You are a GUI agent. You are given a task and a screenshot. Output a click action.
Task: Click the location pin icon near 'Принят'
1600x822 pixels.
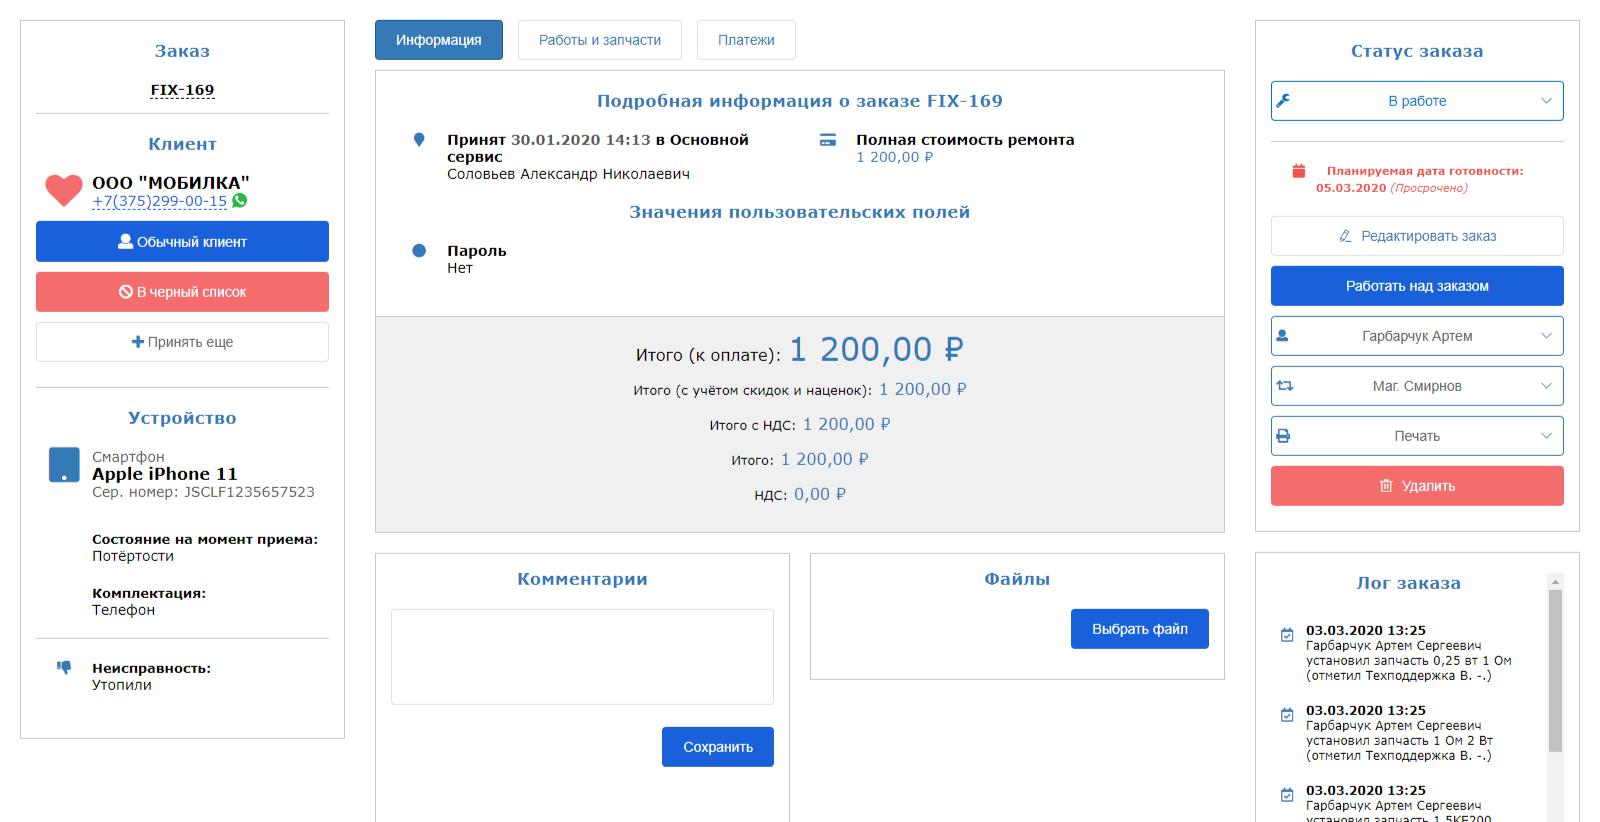click(419, 140)
